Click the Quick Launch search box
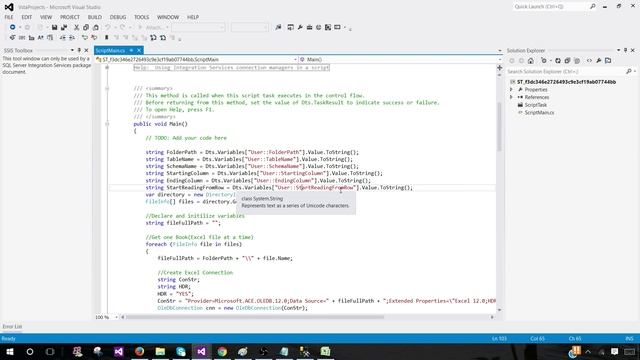This screenshot has height=360, width=640. tap(550, 7)
